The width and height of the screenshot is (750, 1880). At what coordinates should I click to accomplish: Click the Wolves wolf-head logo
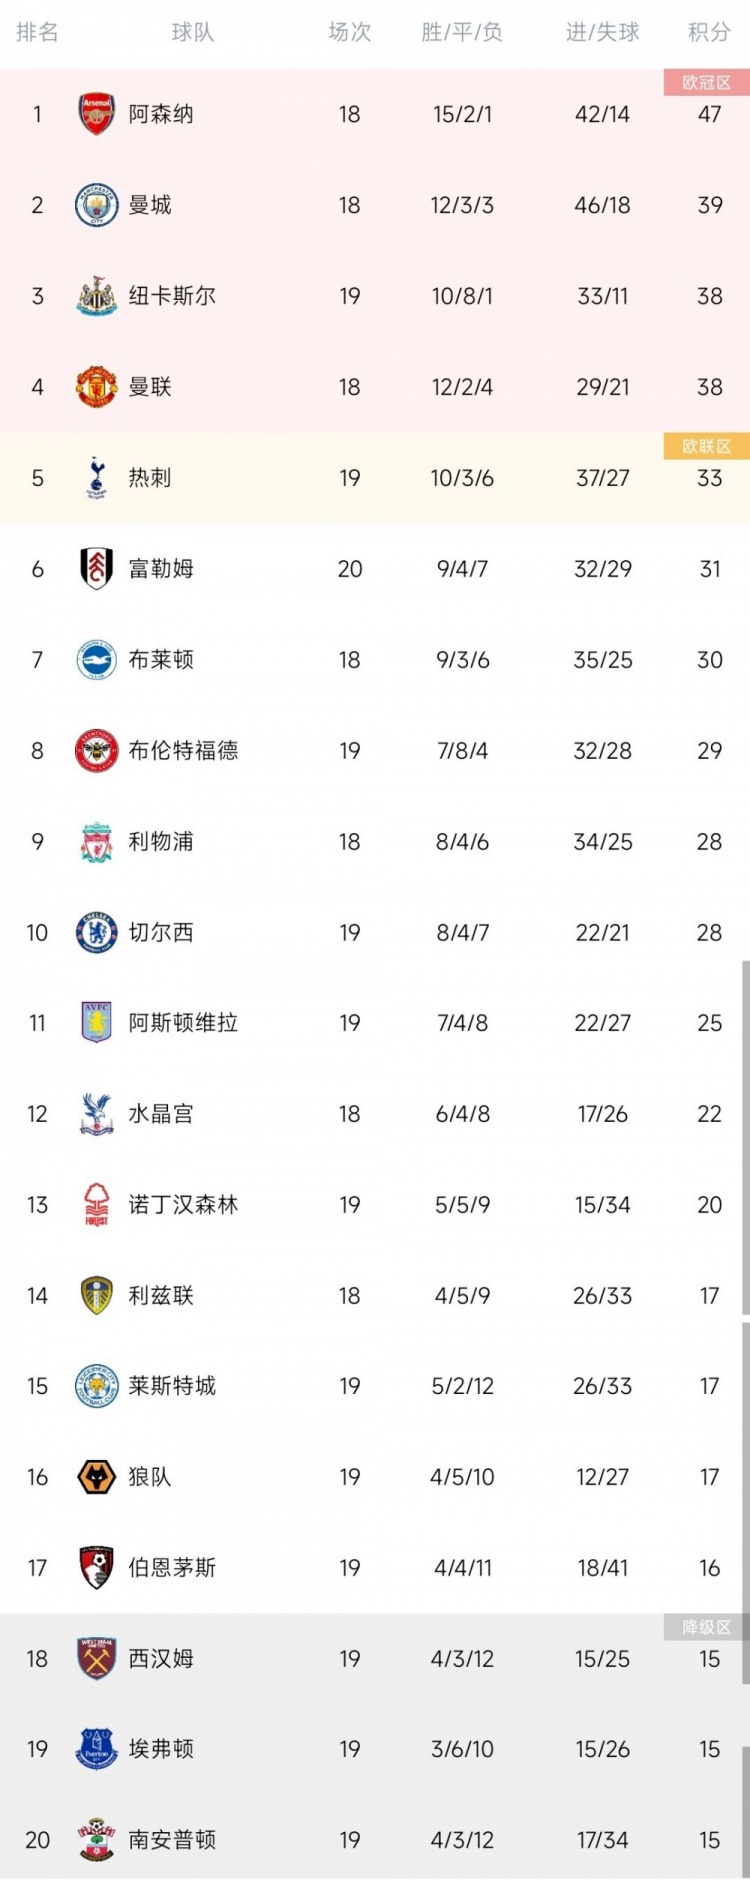pyautogui.click(x=97, y=1477)
